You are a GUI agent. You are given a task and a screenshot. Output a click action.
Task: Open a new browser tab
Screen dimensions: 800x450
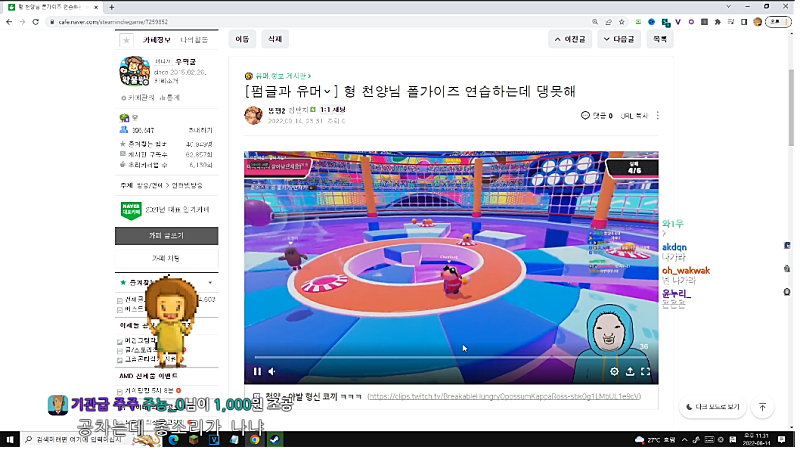tap(112, 7)
